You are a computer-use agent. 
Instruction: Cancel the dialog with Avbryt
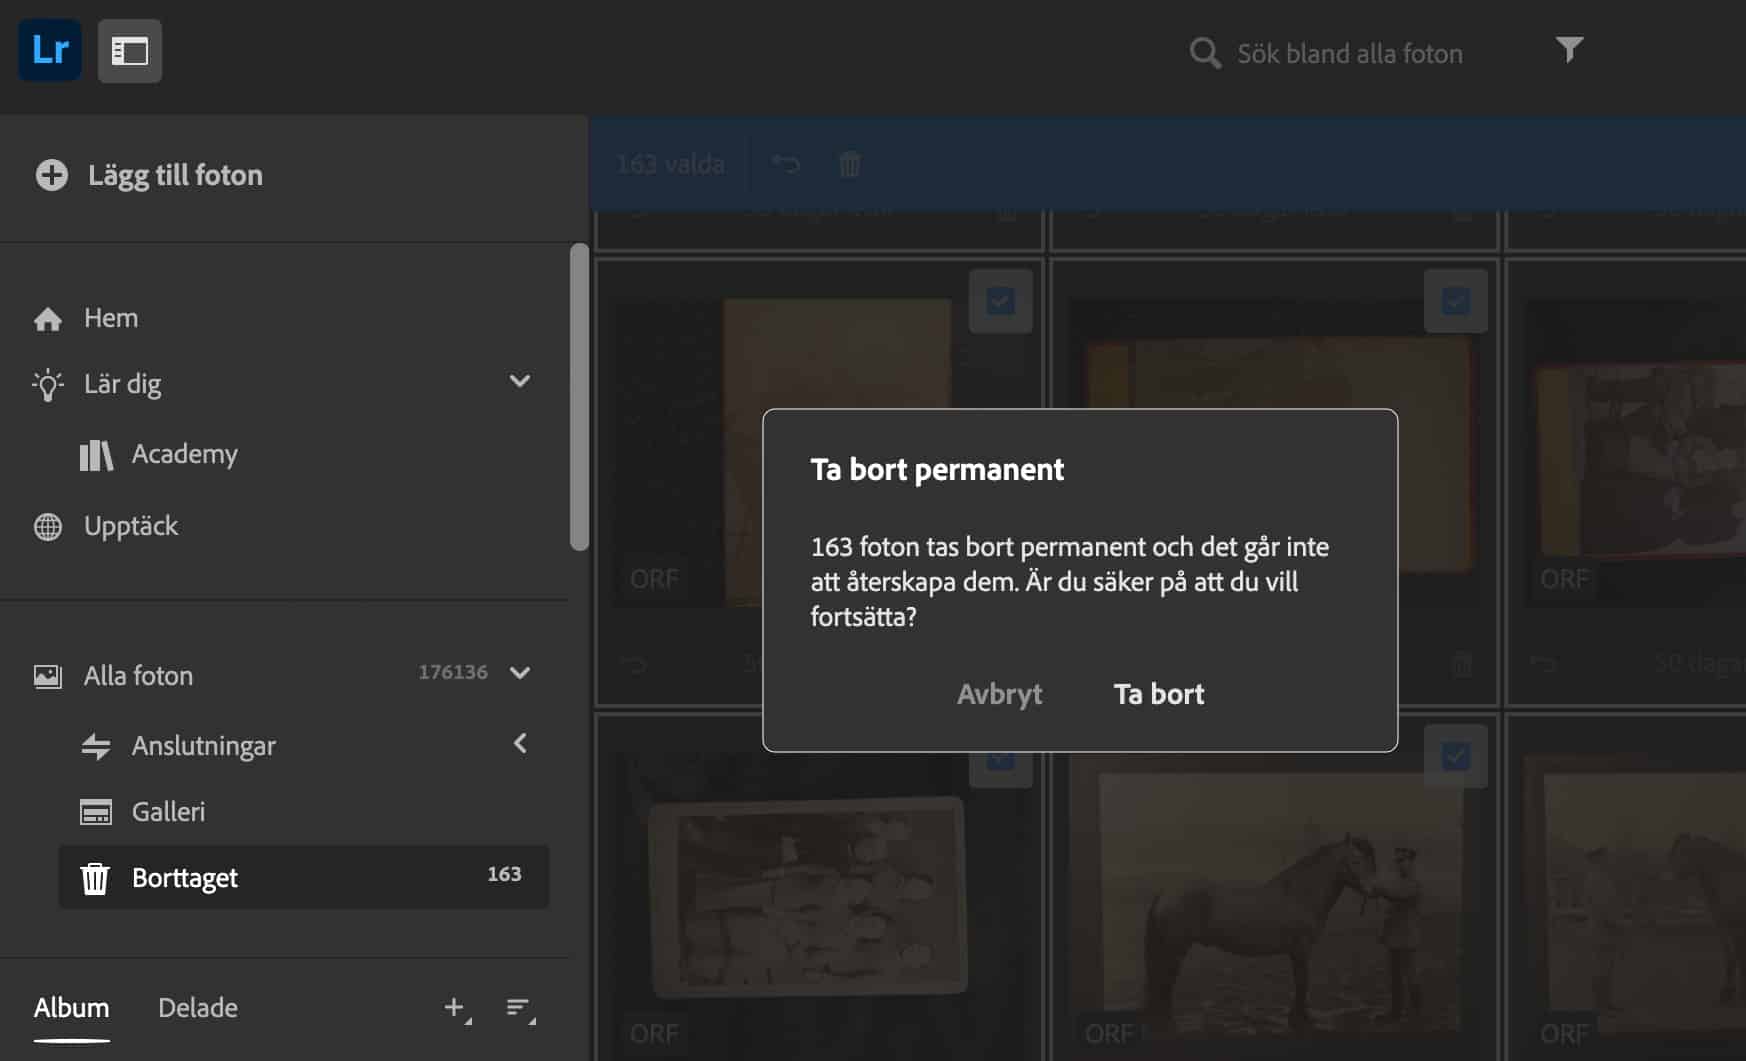(x=999, y=694)
